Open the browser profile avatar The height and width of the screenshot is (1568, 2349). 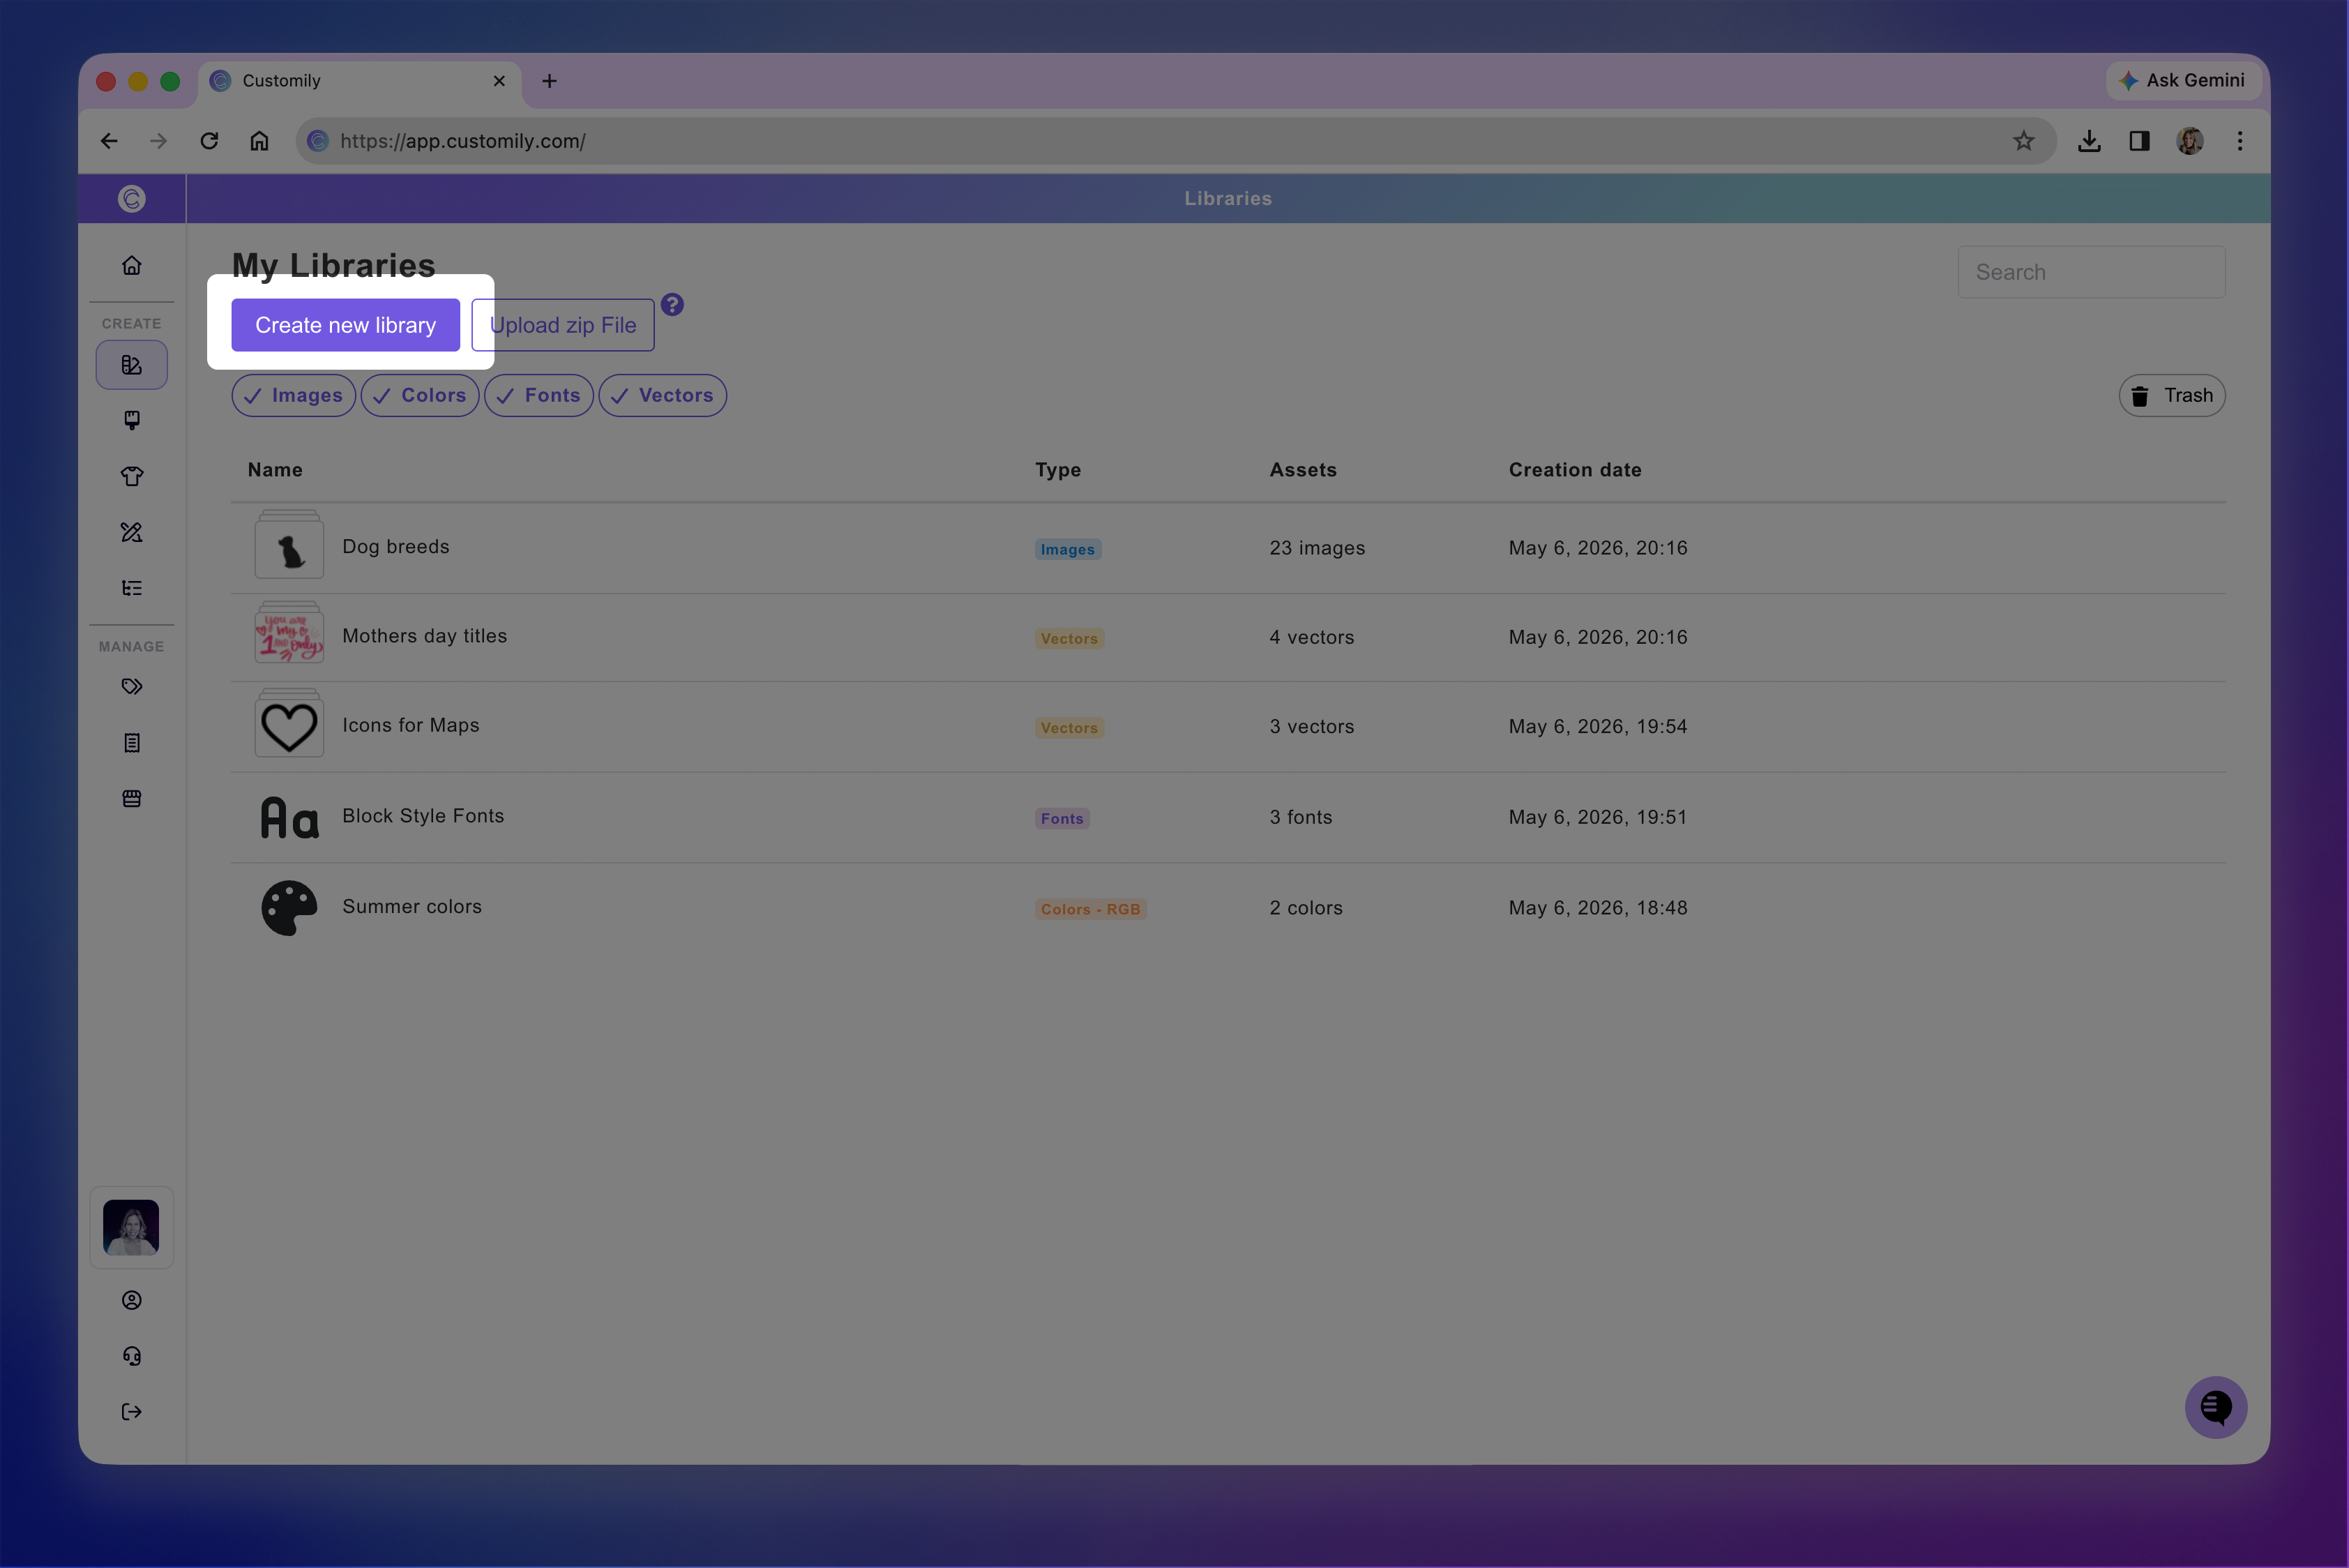point(2190,141)
